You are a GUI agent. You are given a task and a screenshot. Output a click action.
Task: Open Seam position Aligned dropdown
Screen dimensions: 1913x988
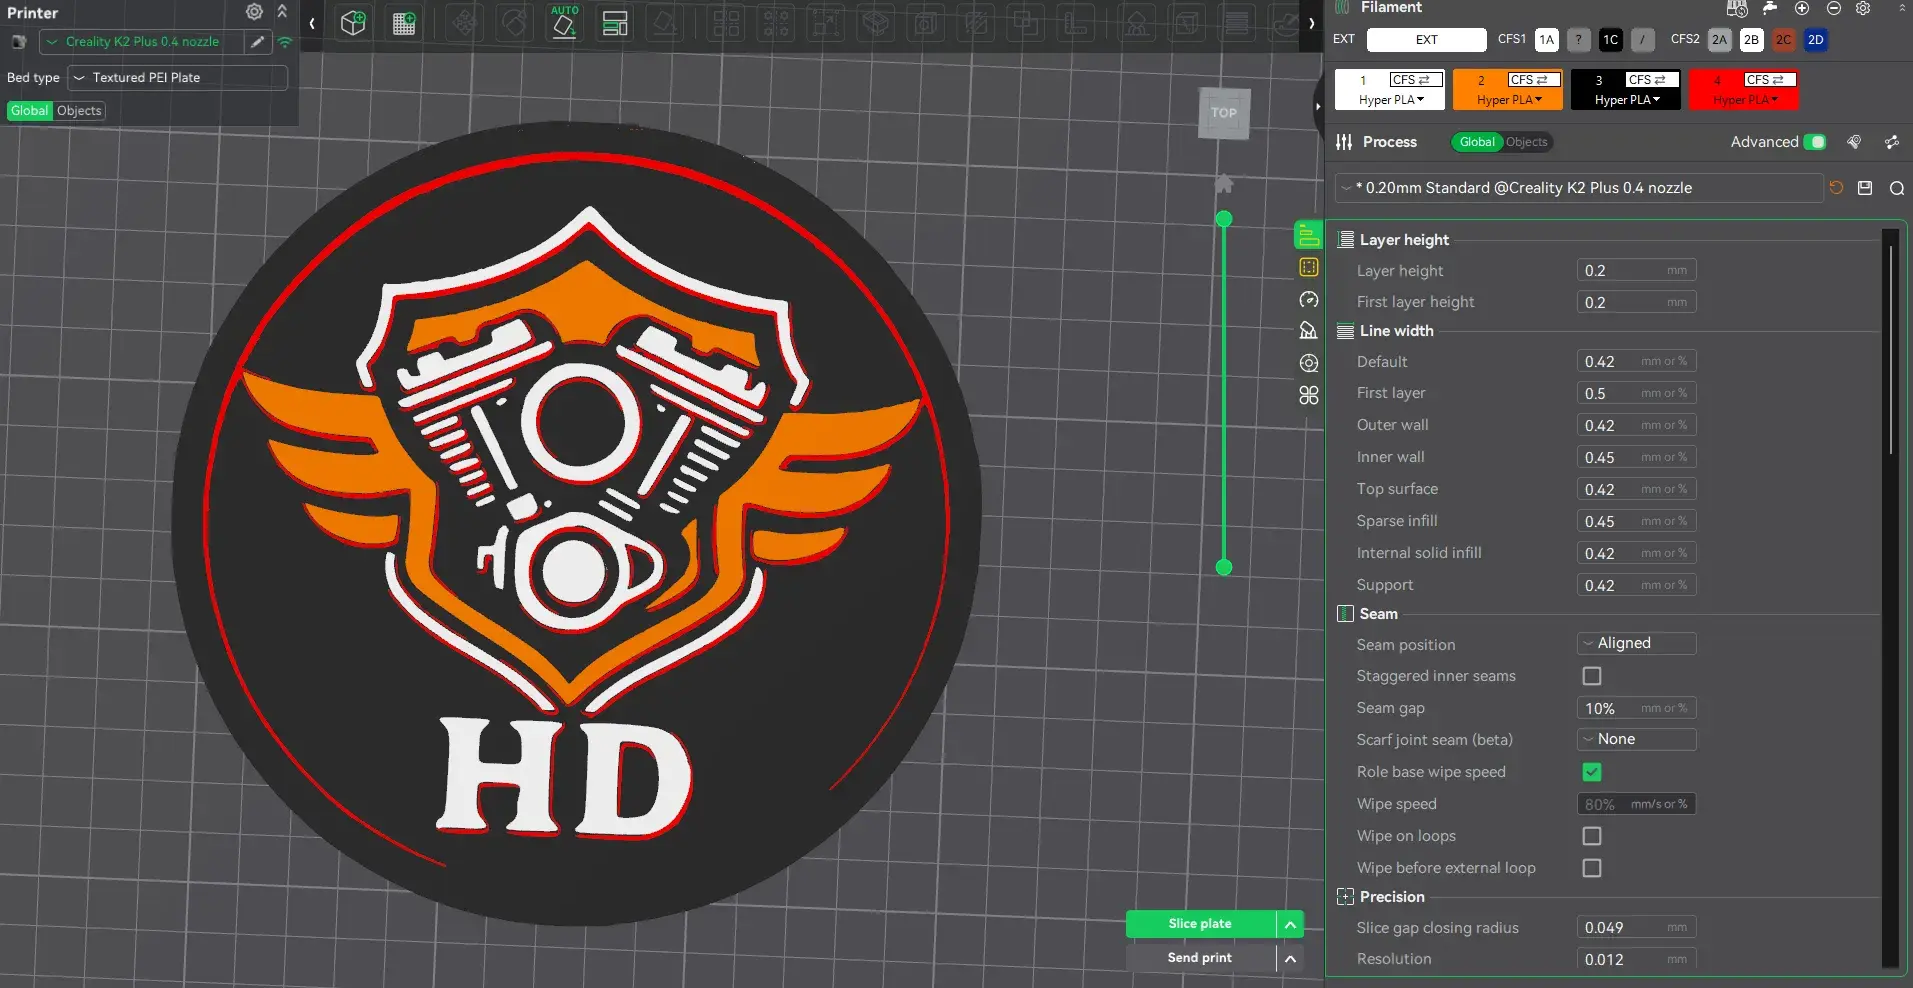point(1636,643)
